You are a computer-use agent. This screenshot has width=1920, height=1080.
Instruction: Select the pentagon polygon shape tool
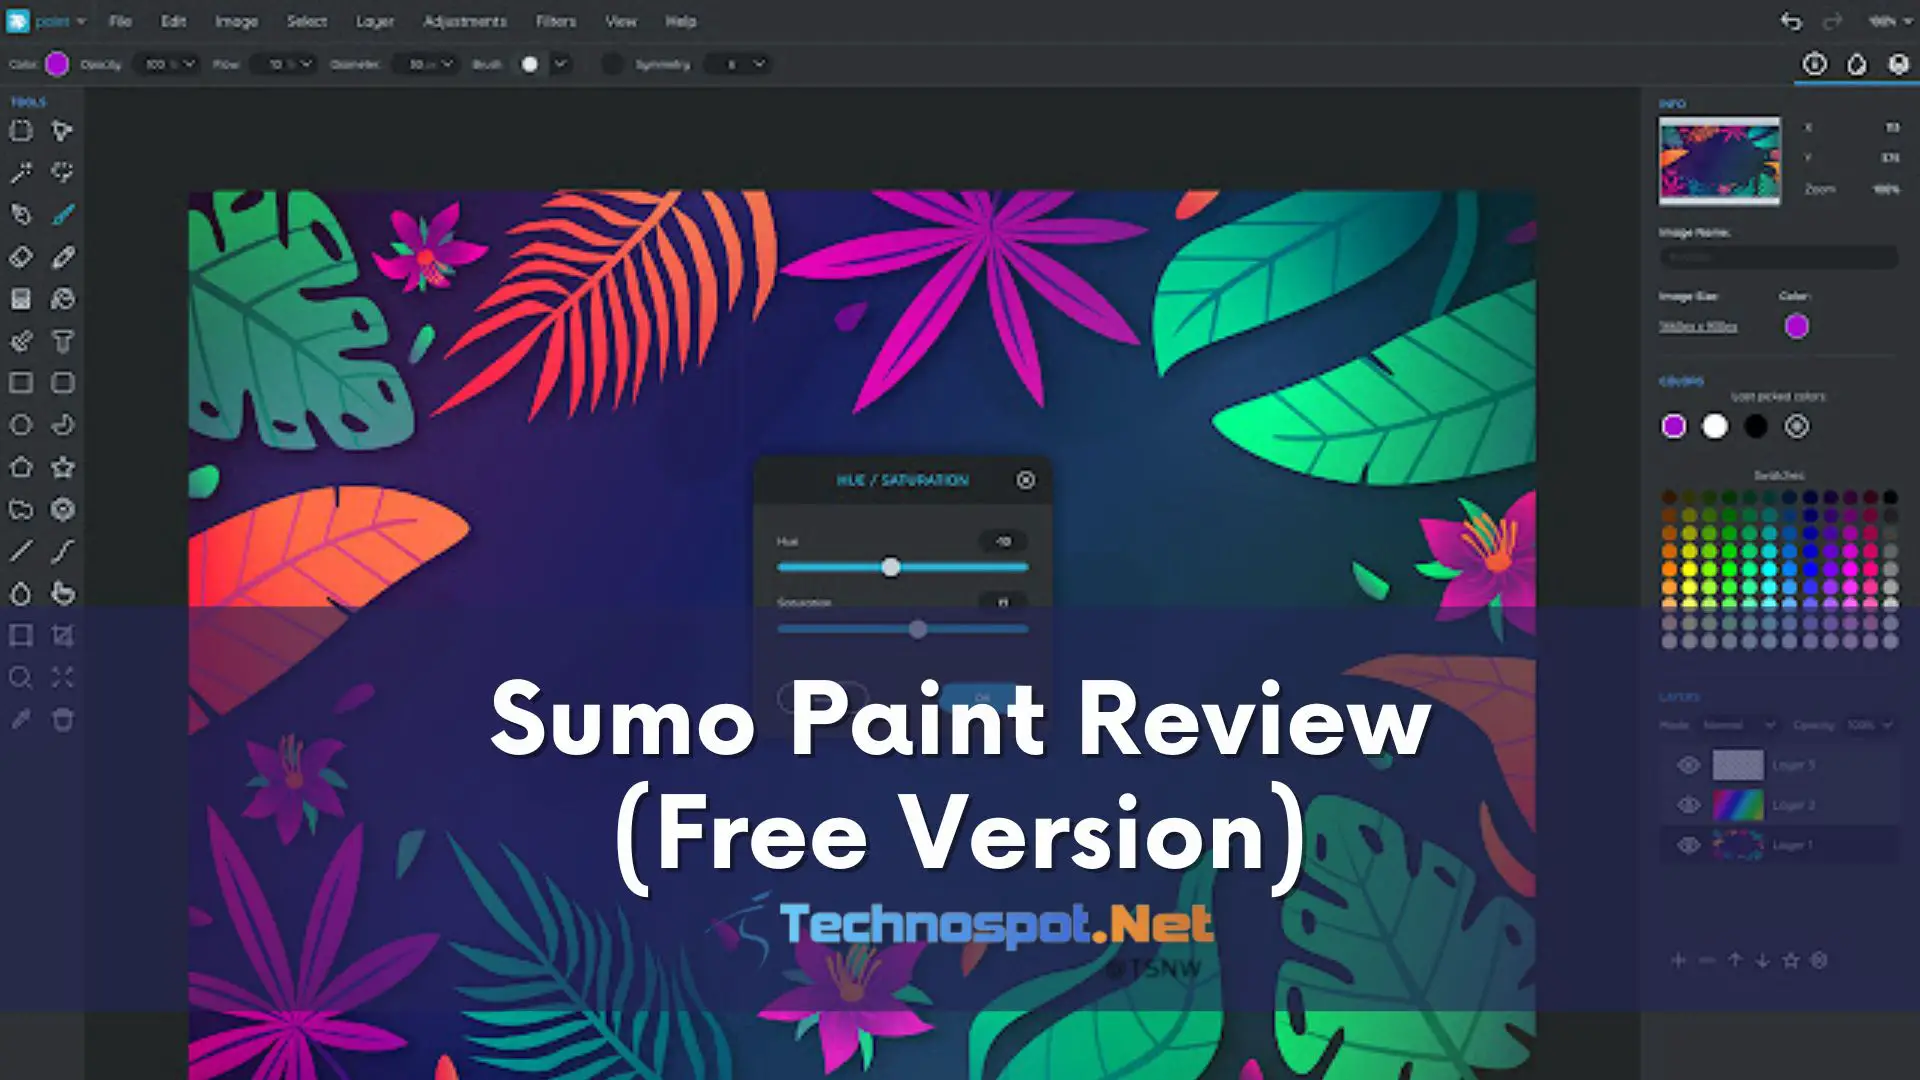click(x=21, y=467)
